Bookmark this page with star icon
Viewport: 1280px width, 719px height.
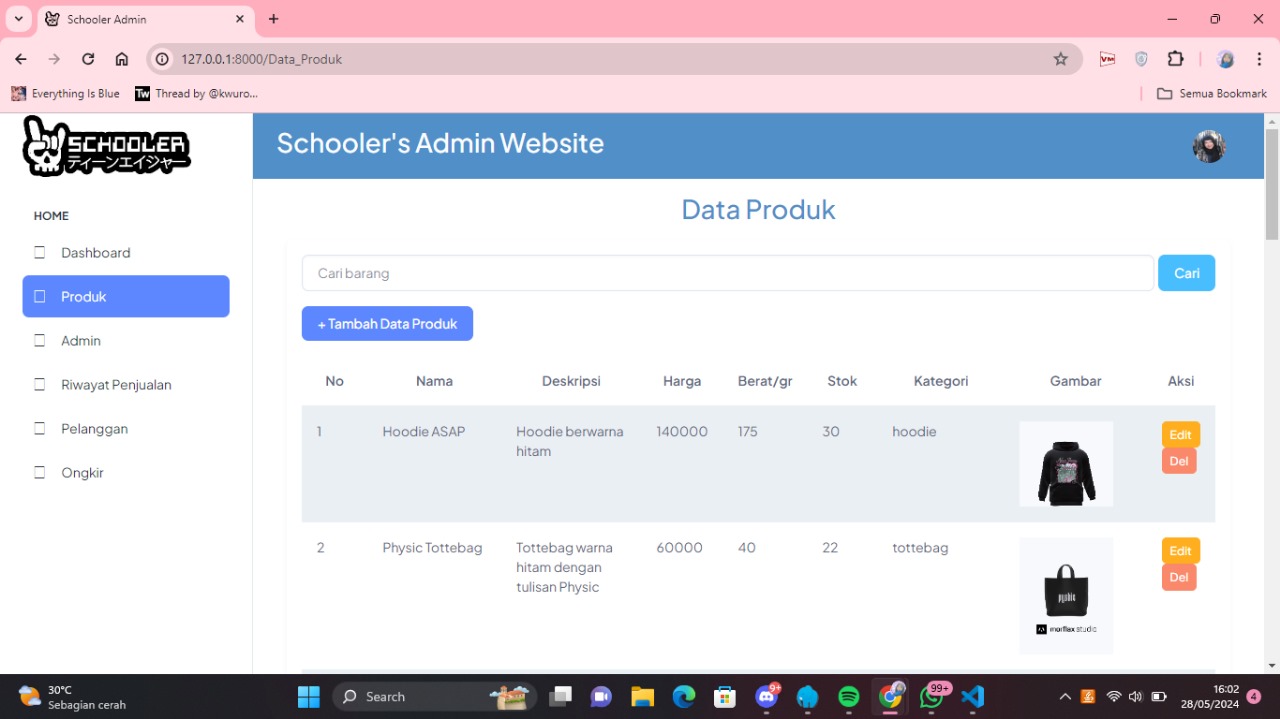[x=1061, y=59]
